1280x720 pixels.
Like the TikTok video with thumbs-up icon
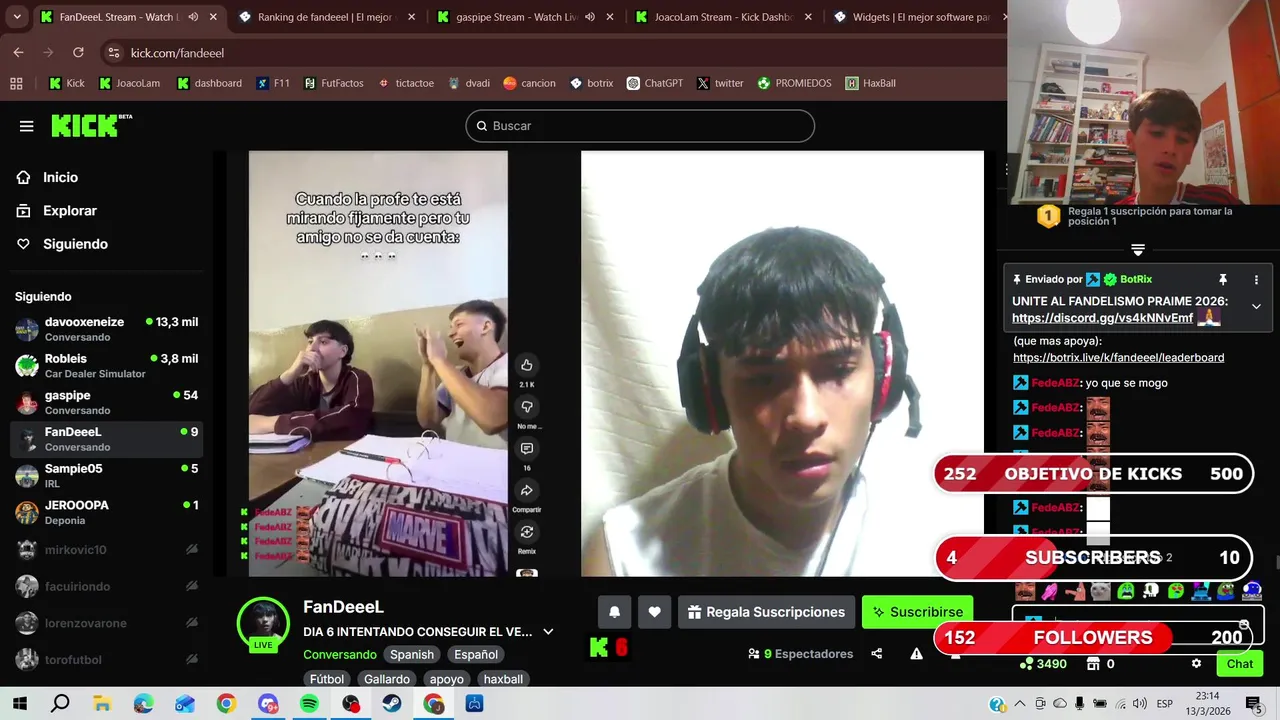pyautogui.click(x=527, y=365)
